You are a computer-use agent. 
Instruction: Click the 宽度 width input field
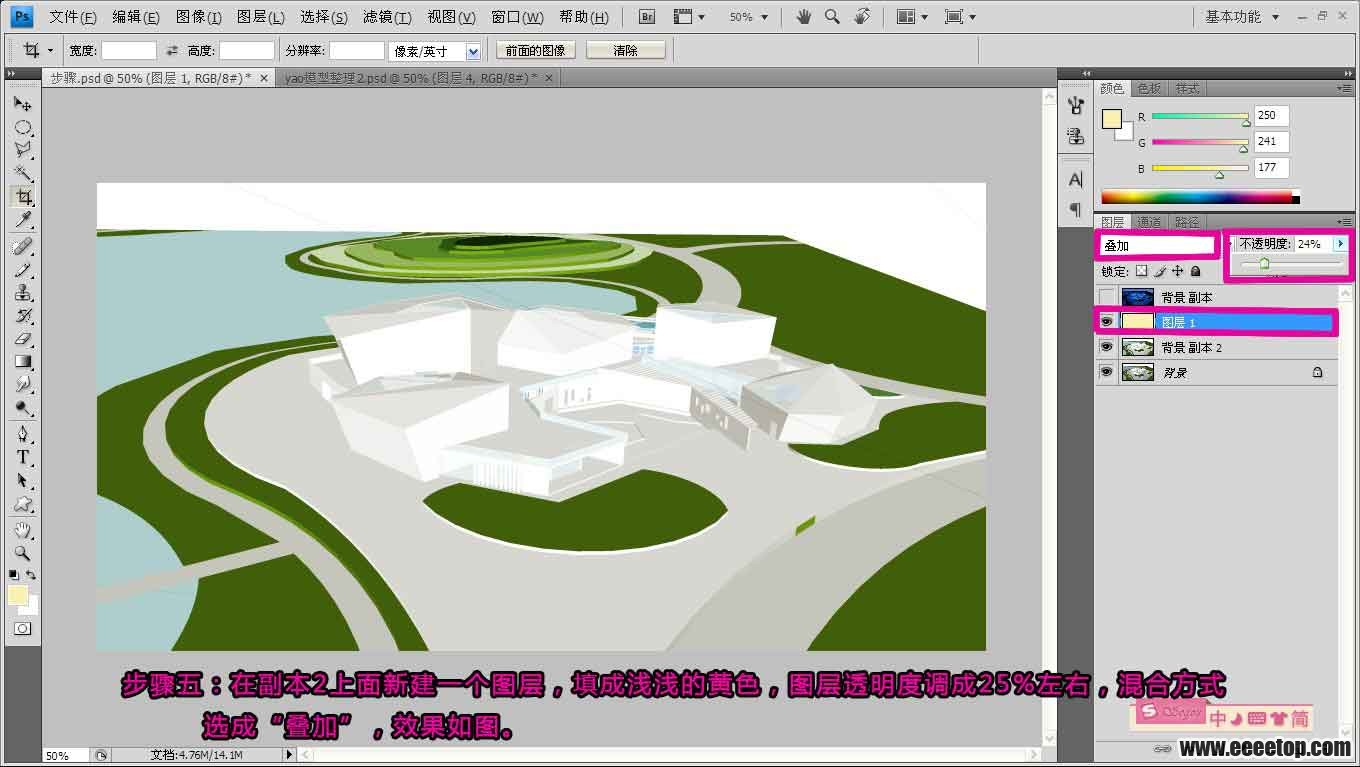point(129,50)
